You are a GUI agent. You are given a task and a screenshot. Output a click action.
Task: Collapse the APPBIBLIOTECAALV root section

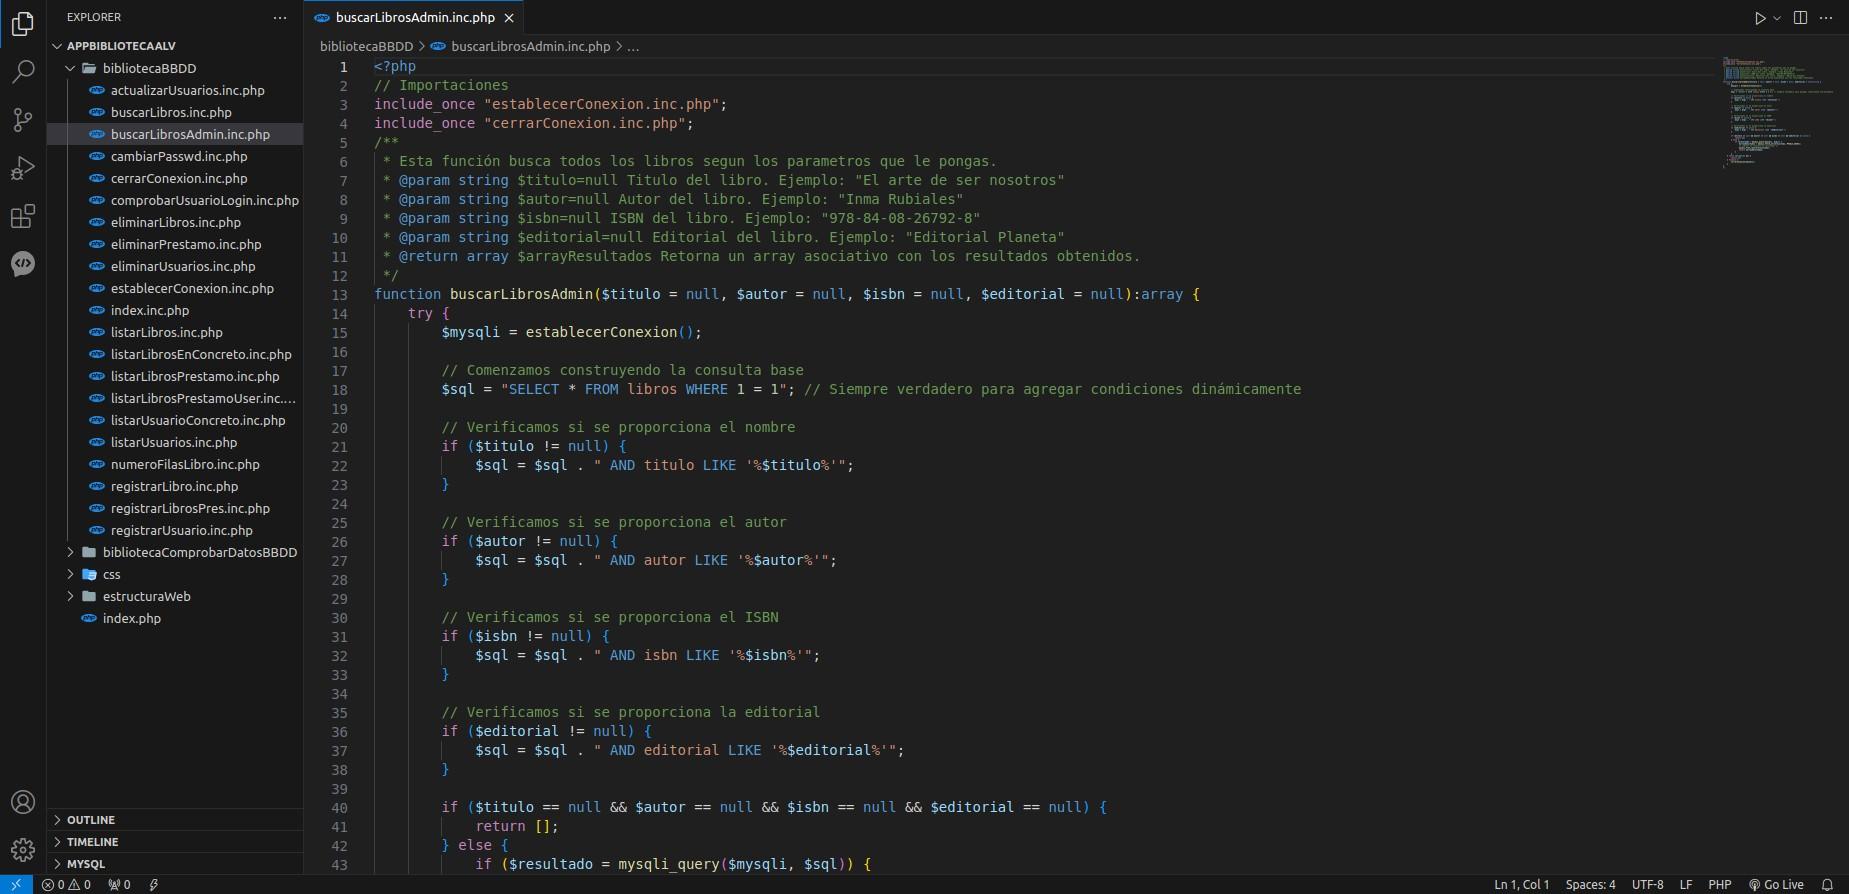(175, 46)
